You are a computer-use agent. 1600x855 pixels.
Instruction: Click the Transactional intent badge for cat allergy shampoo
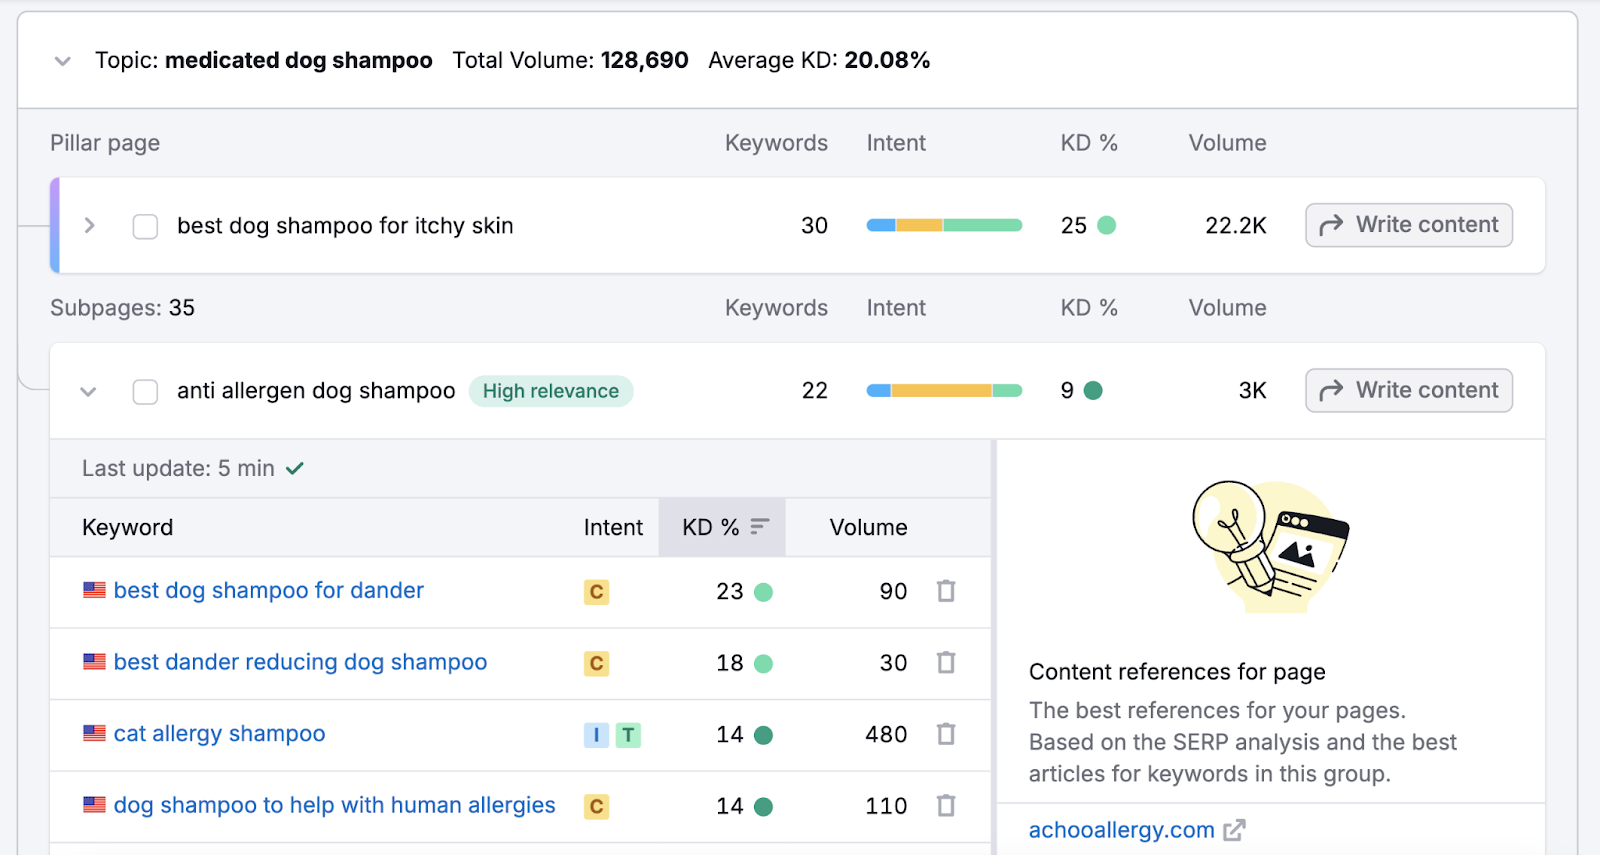[628, 735]
